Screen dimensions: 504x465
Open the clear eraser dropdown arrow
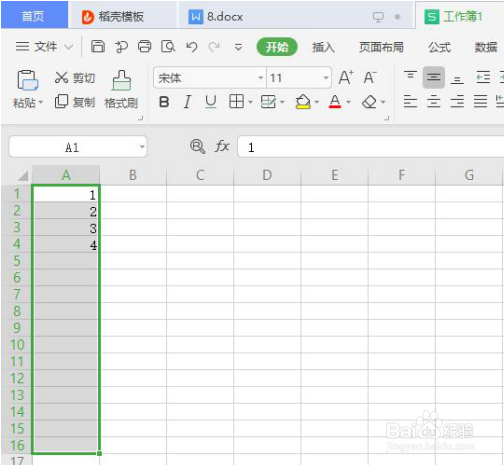(383, 102)
